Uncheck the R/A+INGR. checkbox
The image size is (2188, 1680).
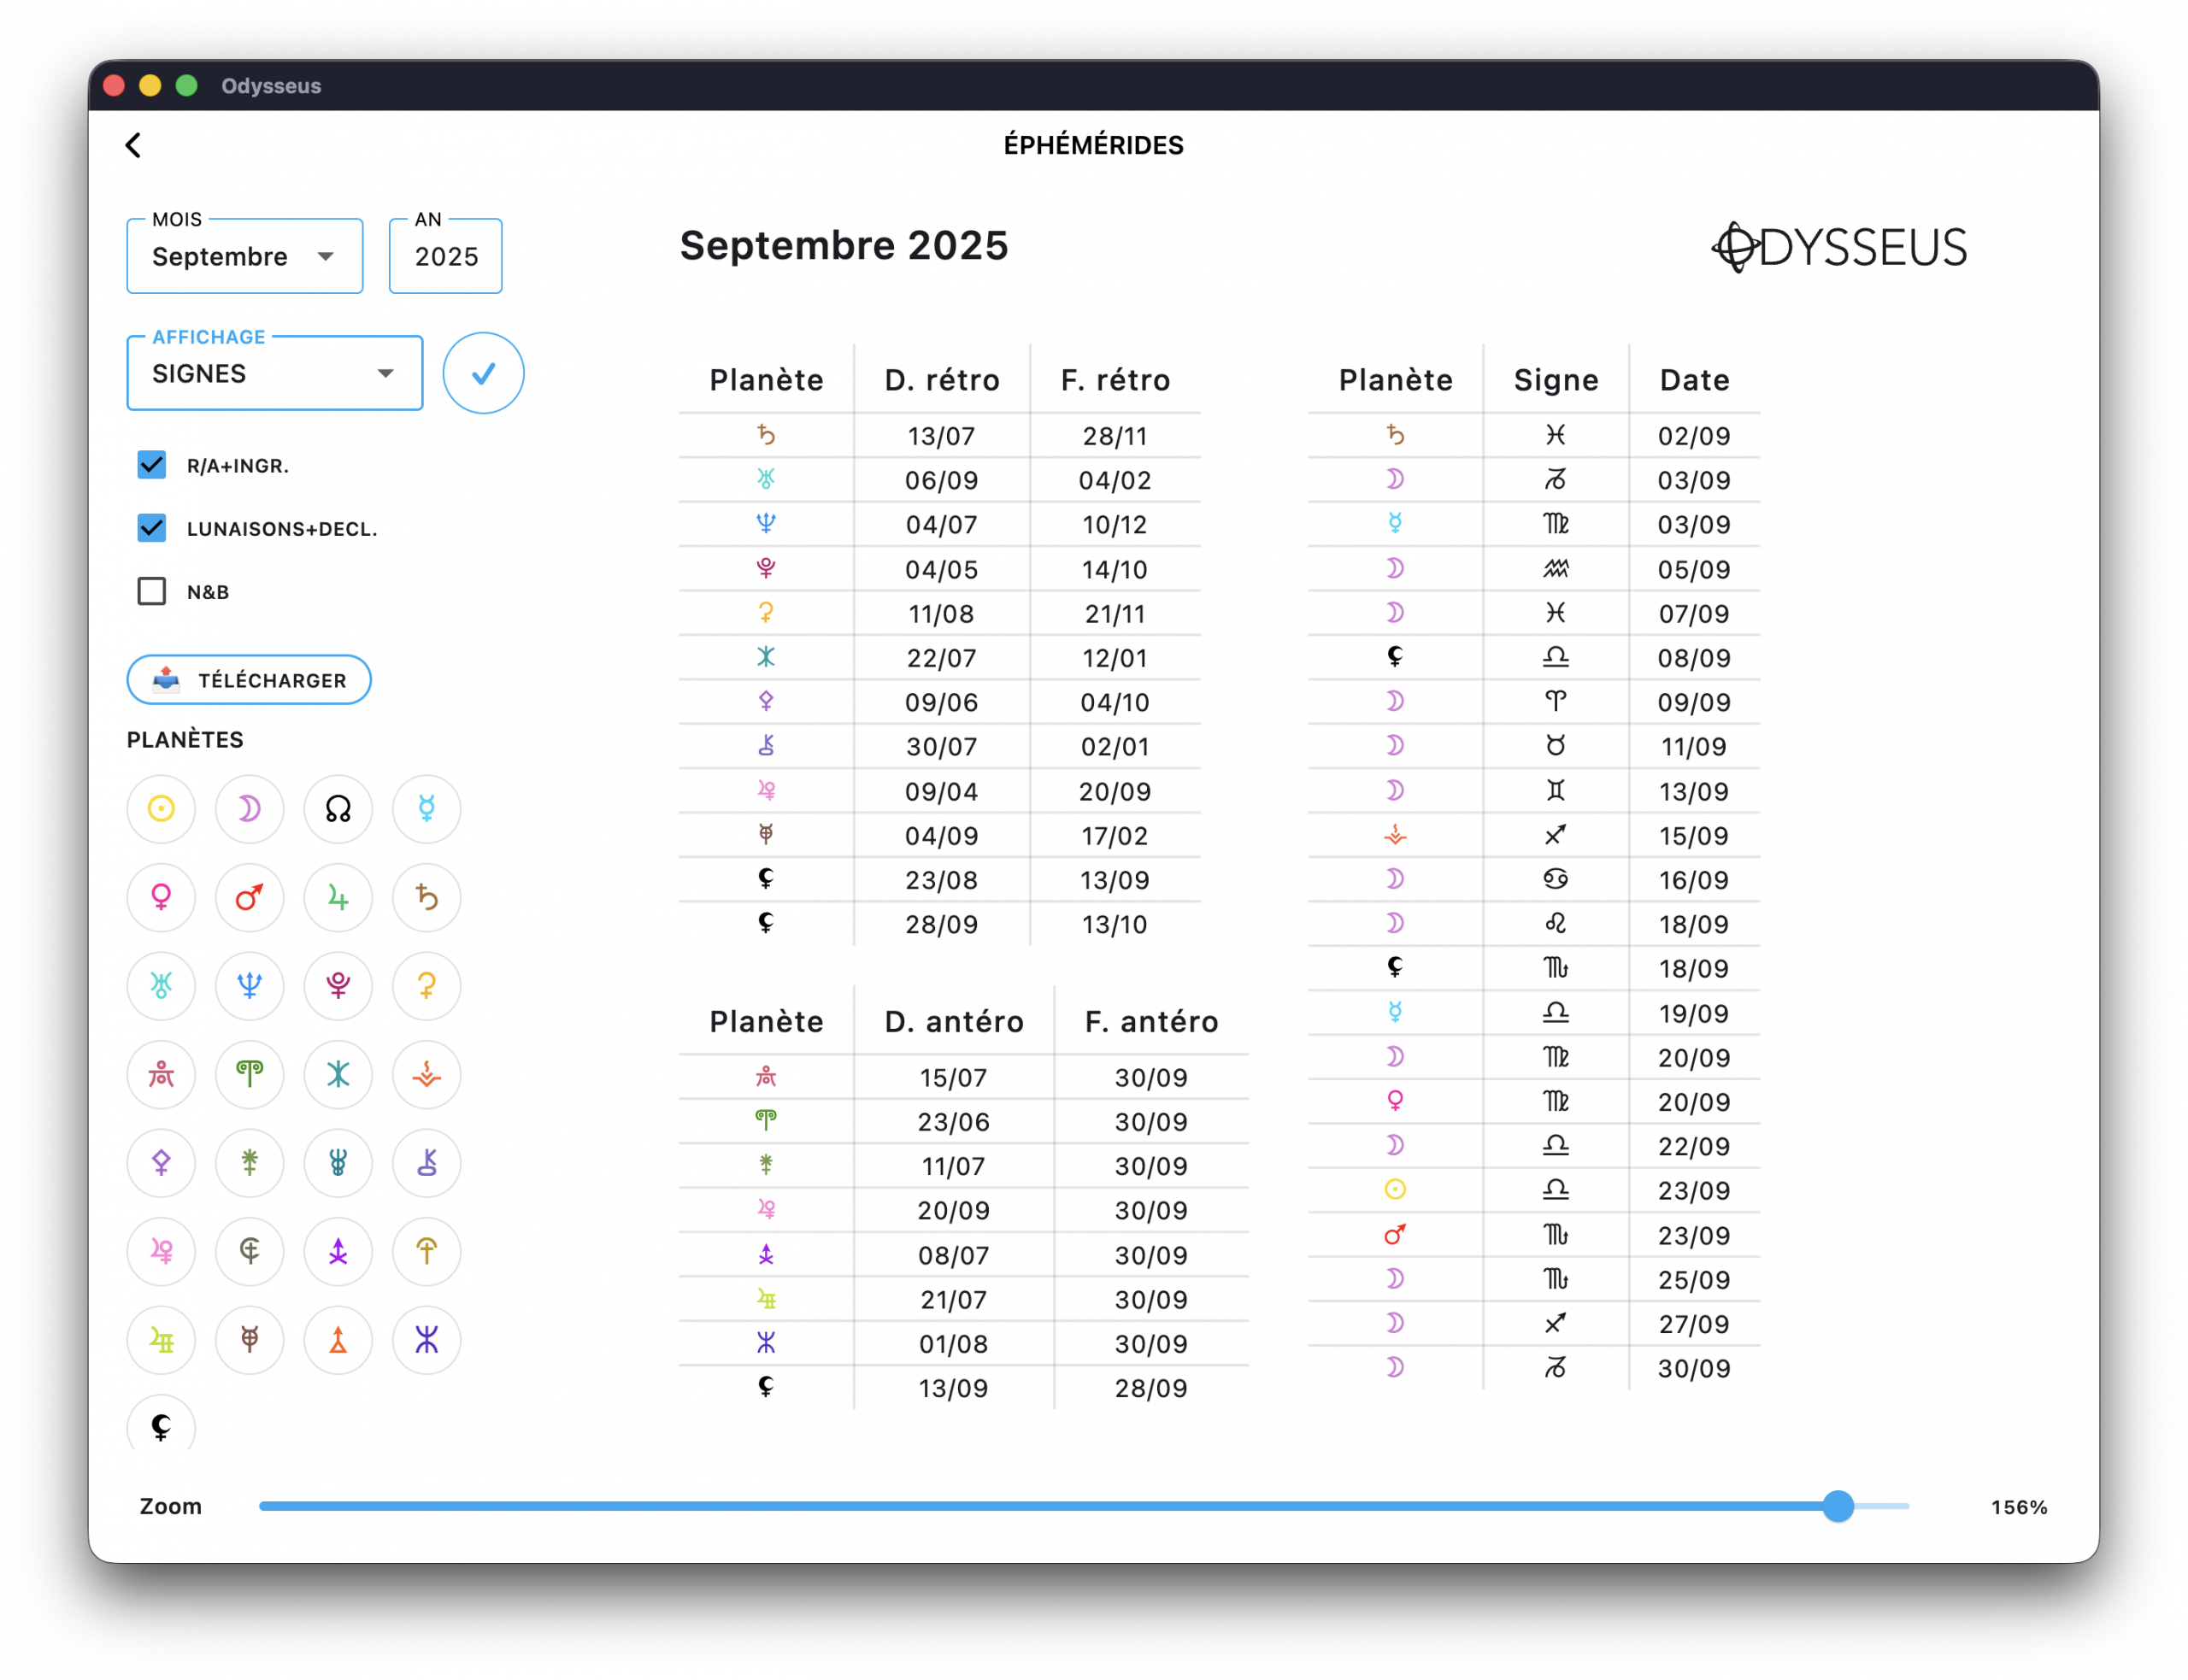pyautogui.click(x=152, y=465)
